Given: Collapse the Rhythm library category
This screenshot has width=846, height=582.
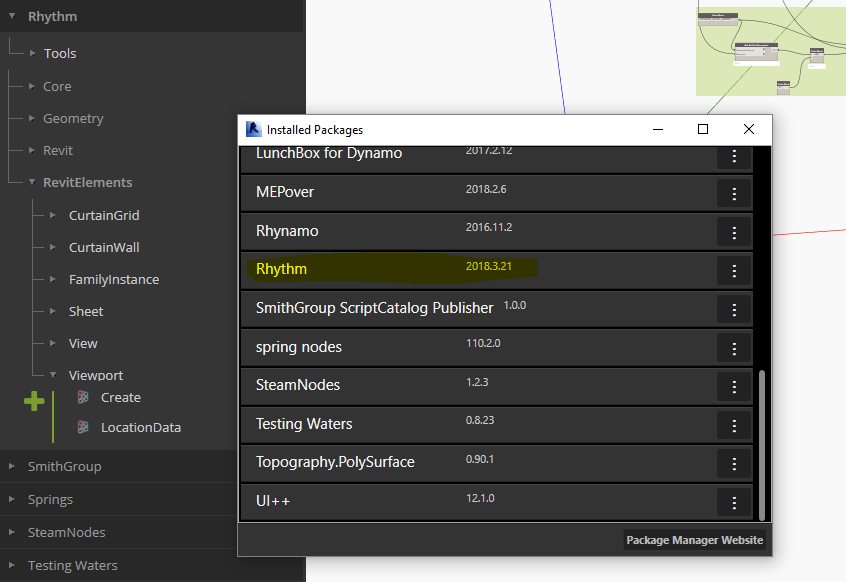Looking at the screenshot, I should pos(12,16).
